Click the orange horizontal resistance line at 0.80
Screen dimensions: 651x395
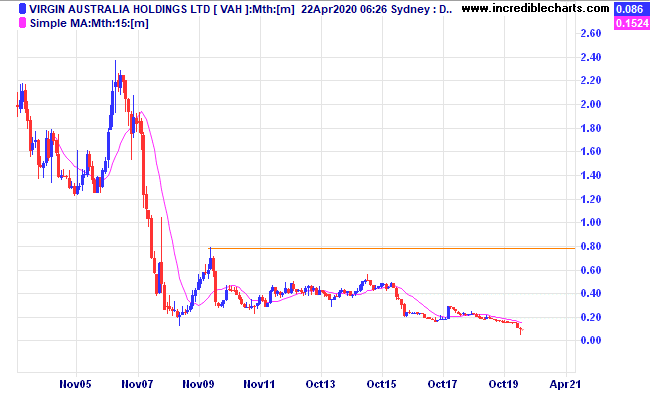tap(393, 248)
